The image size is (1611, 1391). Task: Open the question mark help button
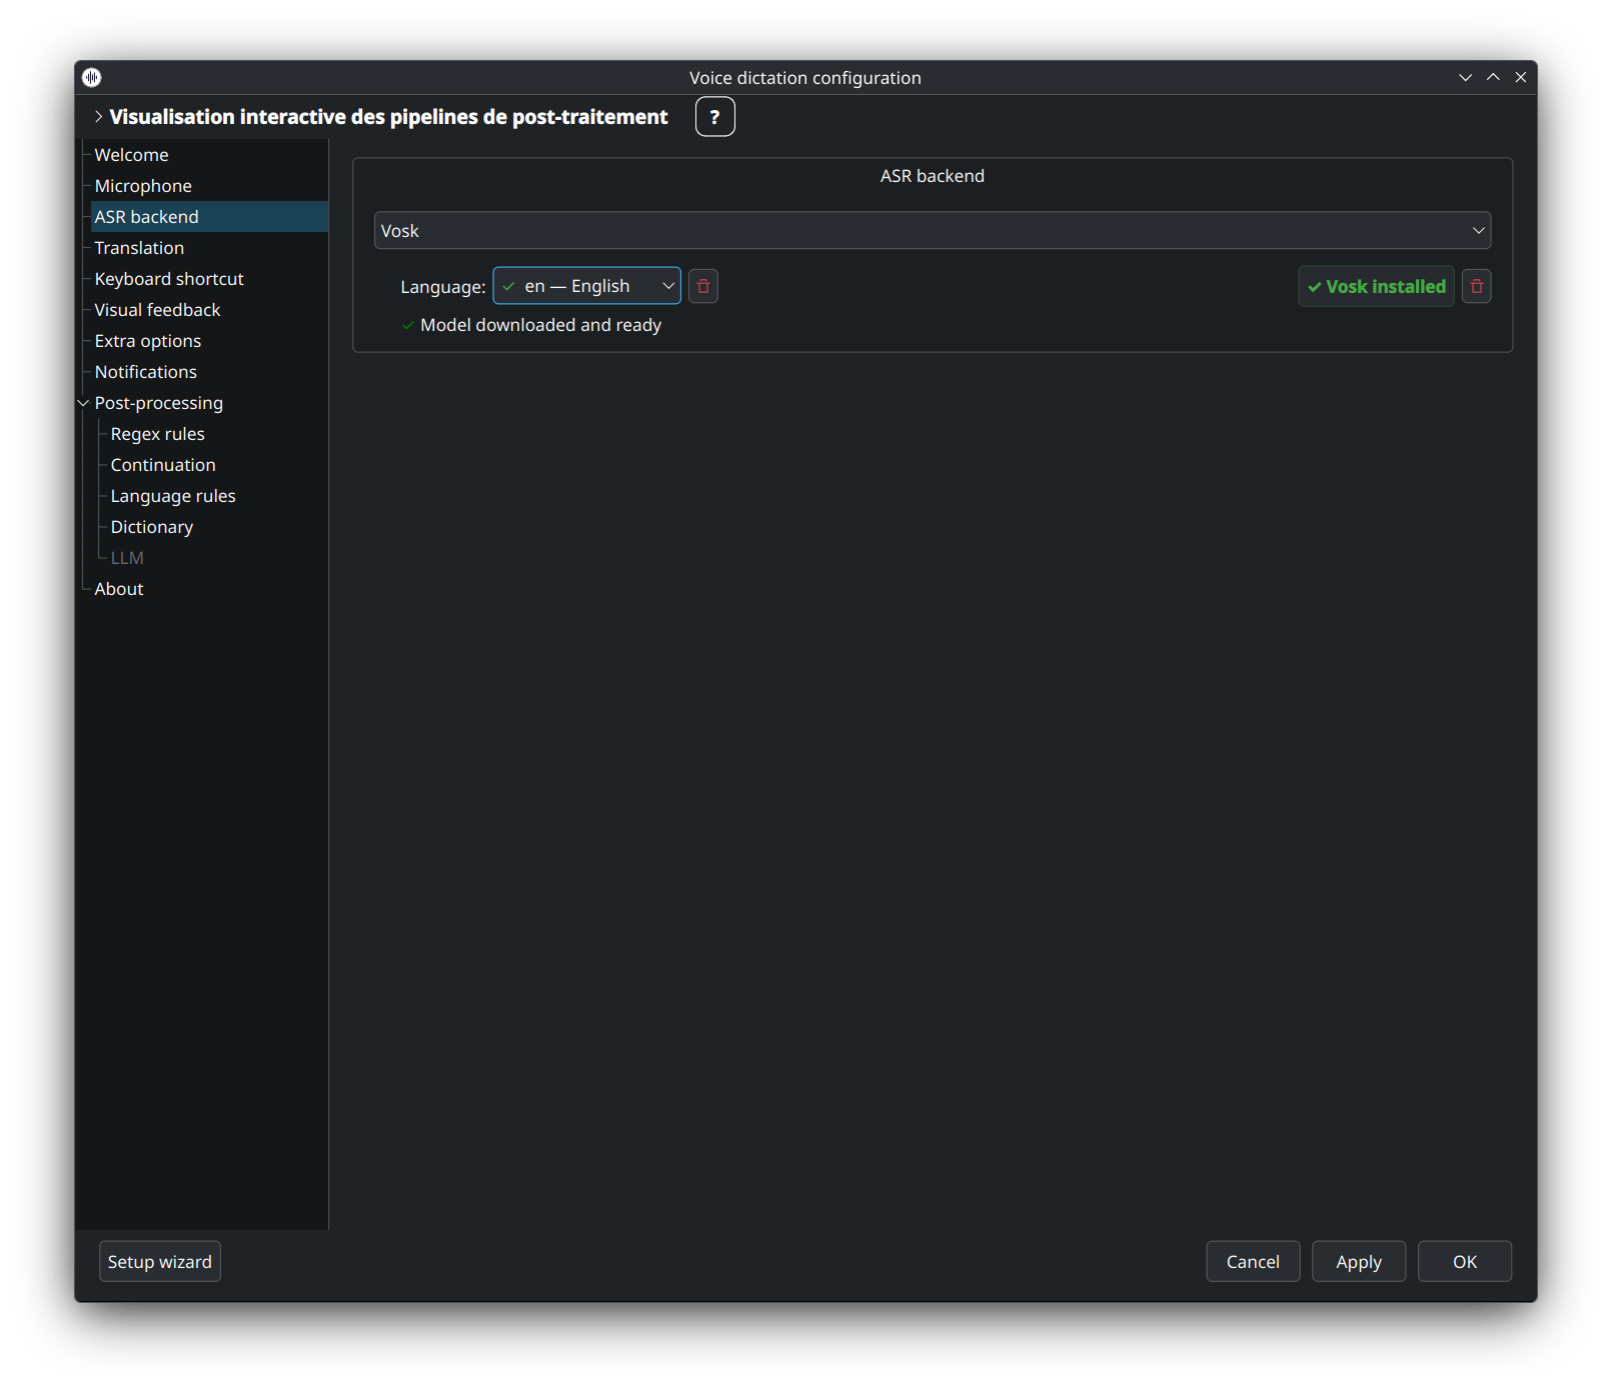[715, 117]
